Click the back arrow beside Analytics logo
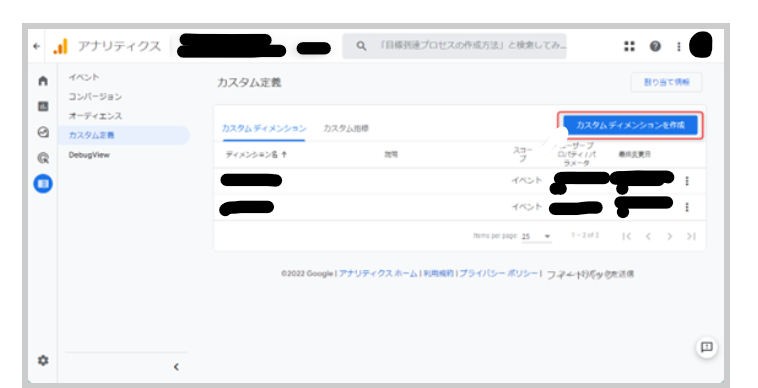758x388 pixels. coord(37,46)
